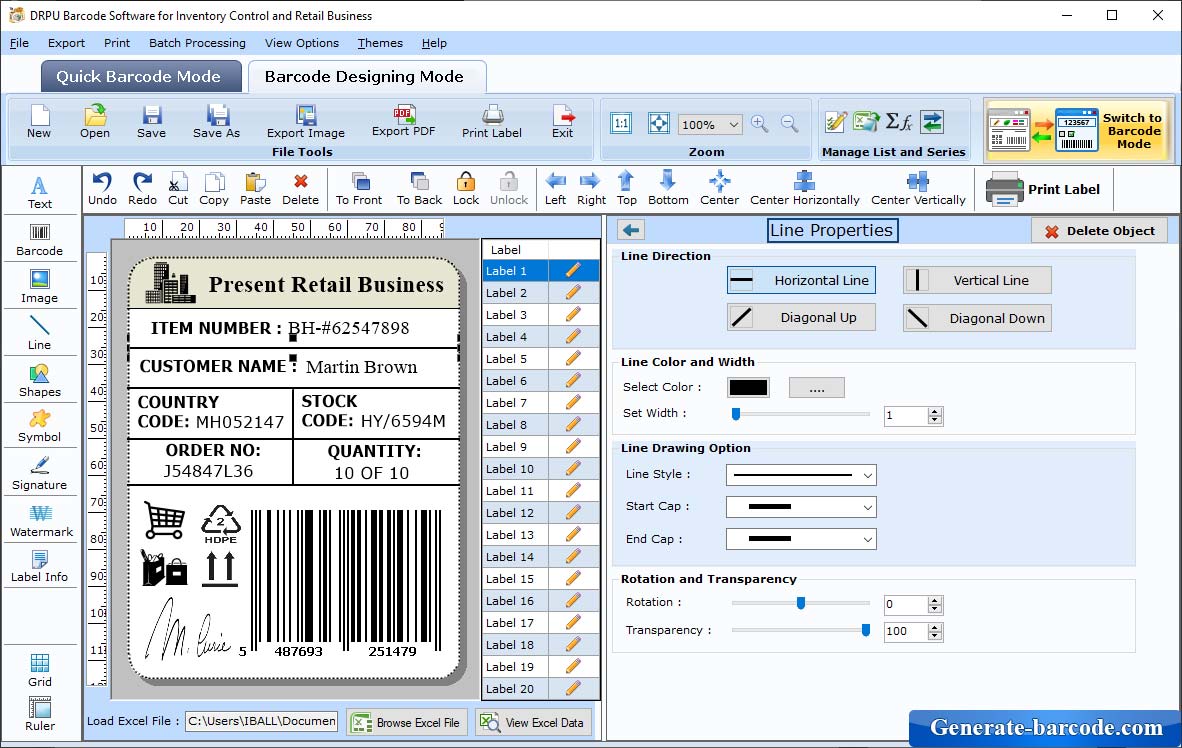Switch to Barcode Mode button
This screenshot has height=748, width=1182.
(1078, 130)
